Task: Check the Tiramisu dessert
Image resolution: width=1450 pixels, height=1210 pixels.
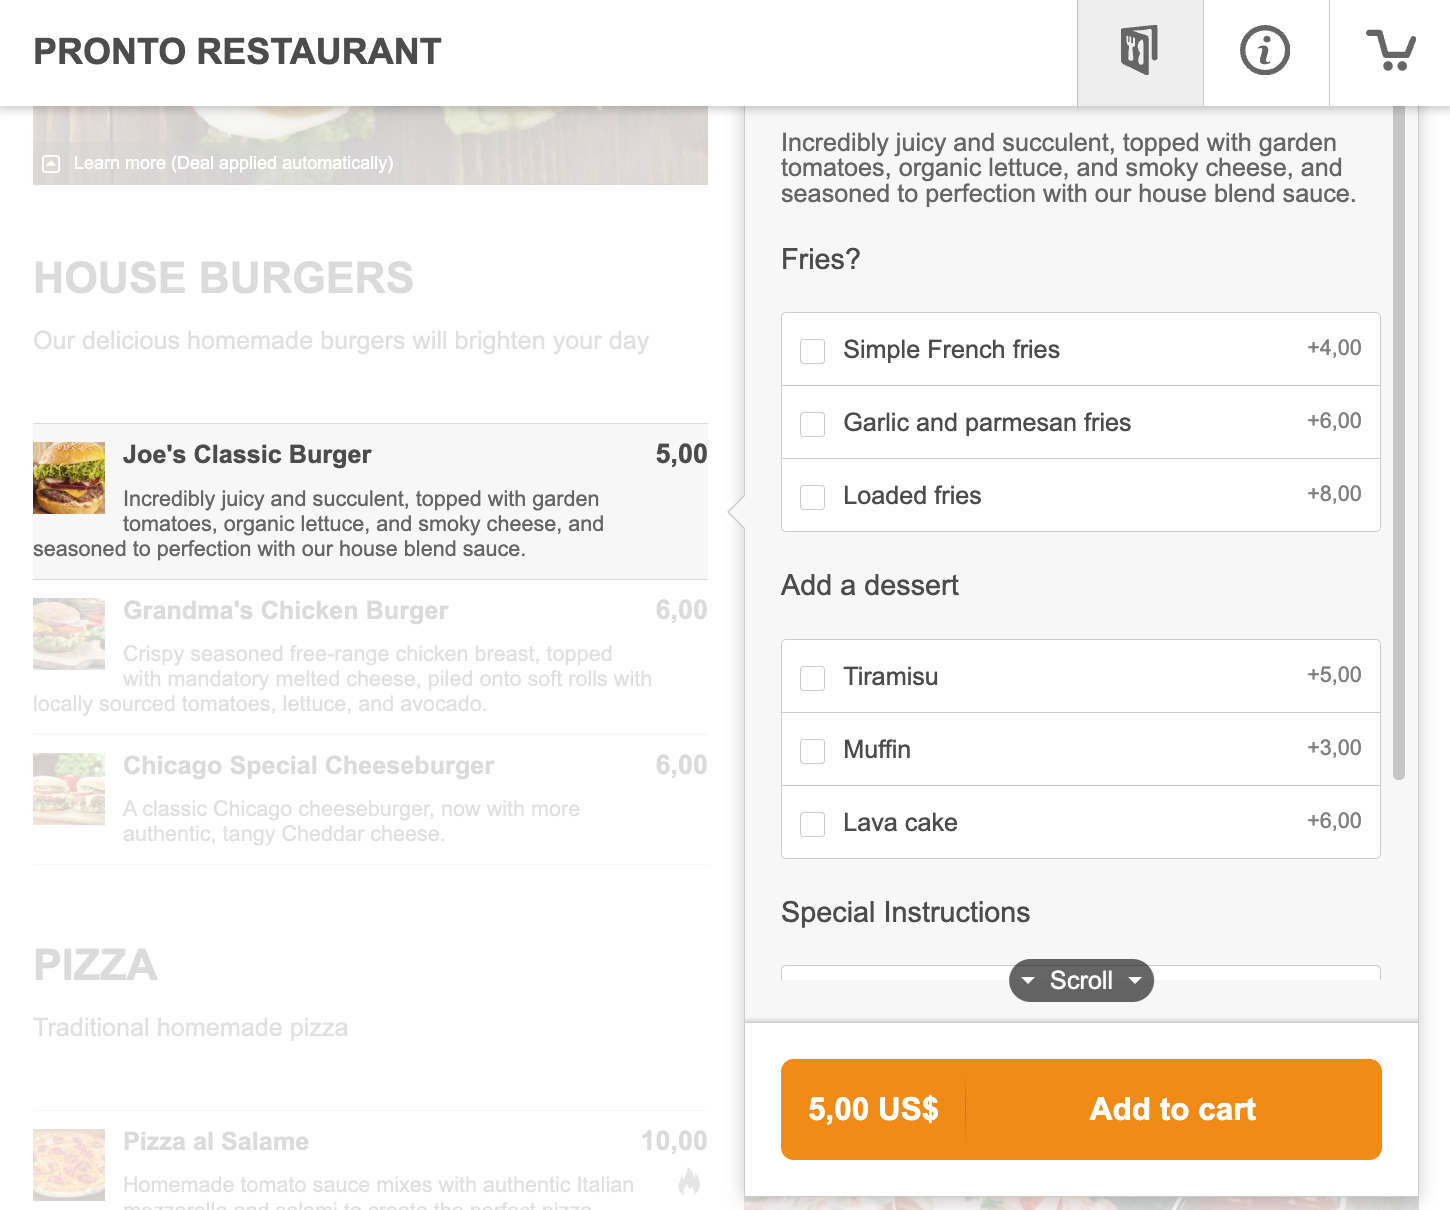Action: 811,678
